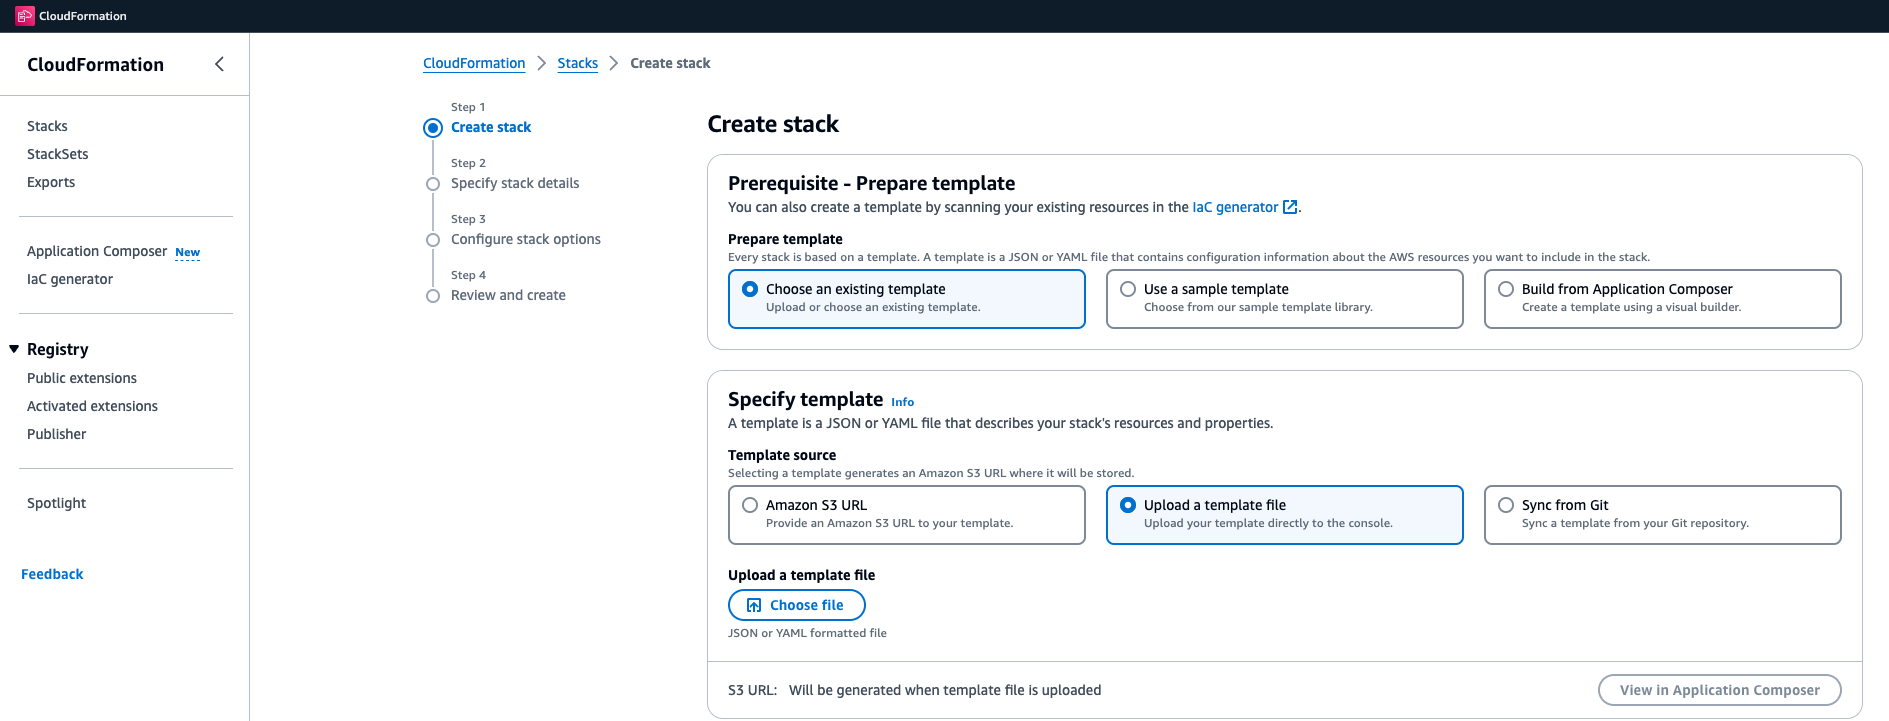This screenshot has width=1889, height=721.
Task: Collapse the CloudFormation side navigation panel
Action: coord(219,64)
